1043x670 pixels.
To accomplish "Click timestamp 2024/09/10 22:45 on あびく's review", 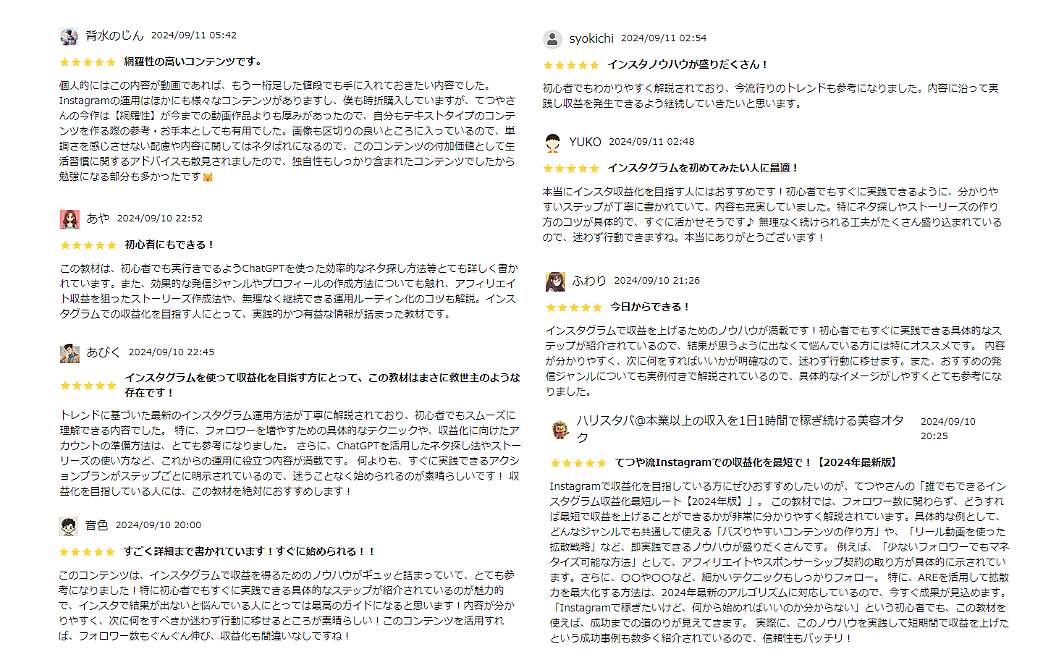I will pyautogui.click(x=171, y=352).
